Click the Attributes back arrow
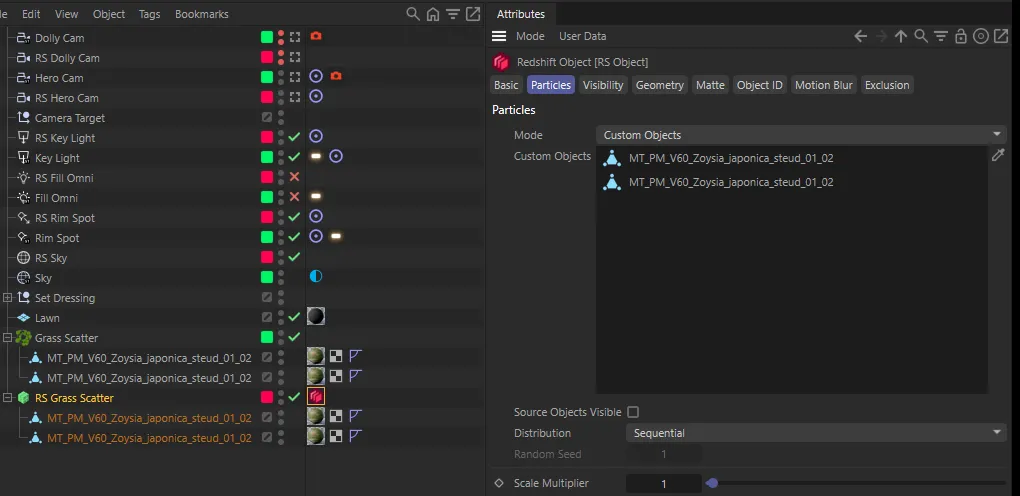The height and width of the screenshot is (496, 1020). point(861,36)
